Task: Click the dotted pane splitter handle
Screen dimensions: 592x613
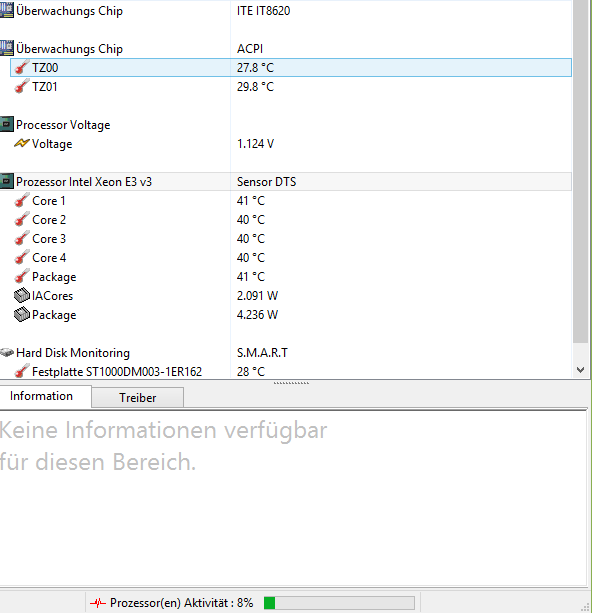Action: pos(291,383)
